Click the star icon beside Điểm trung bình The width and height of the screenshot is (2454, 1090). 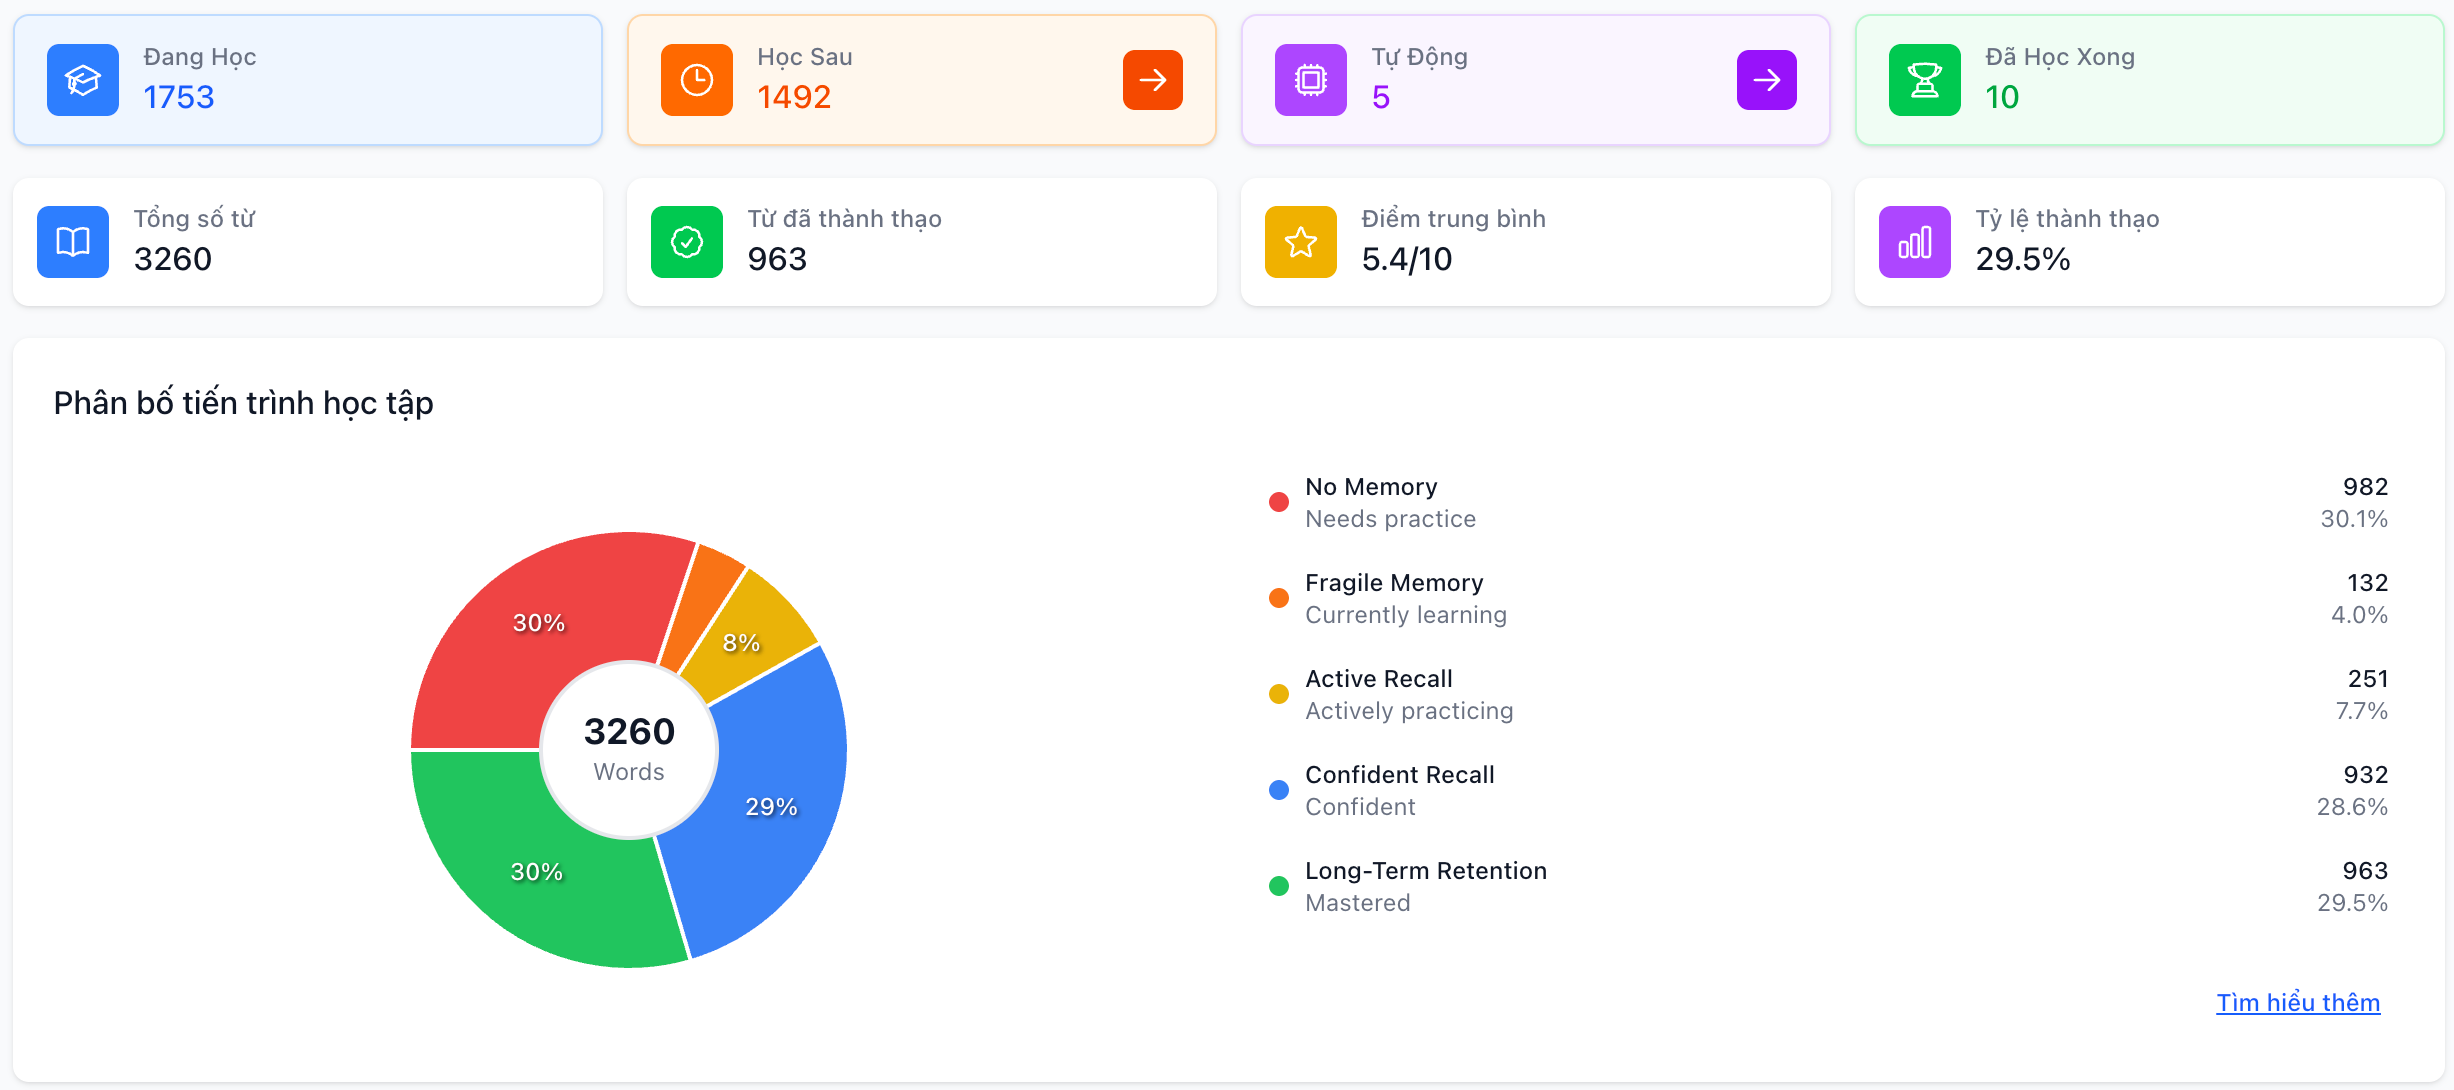click(1300, 241)
